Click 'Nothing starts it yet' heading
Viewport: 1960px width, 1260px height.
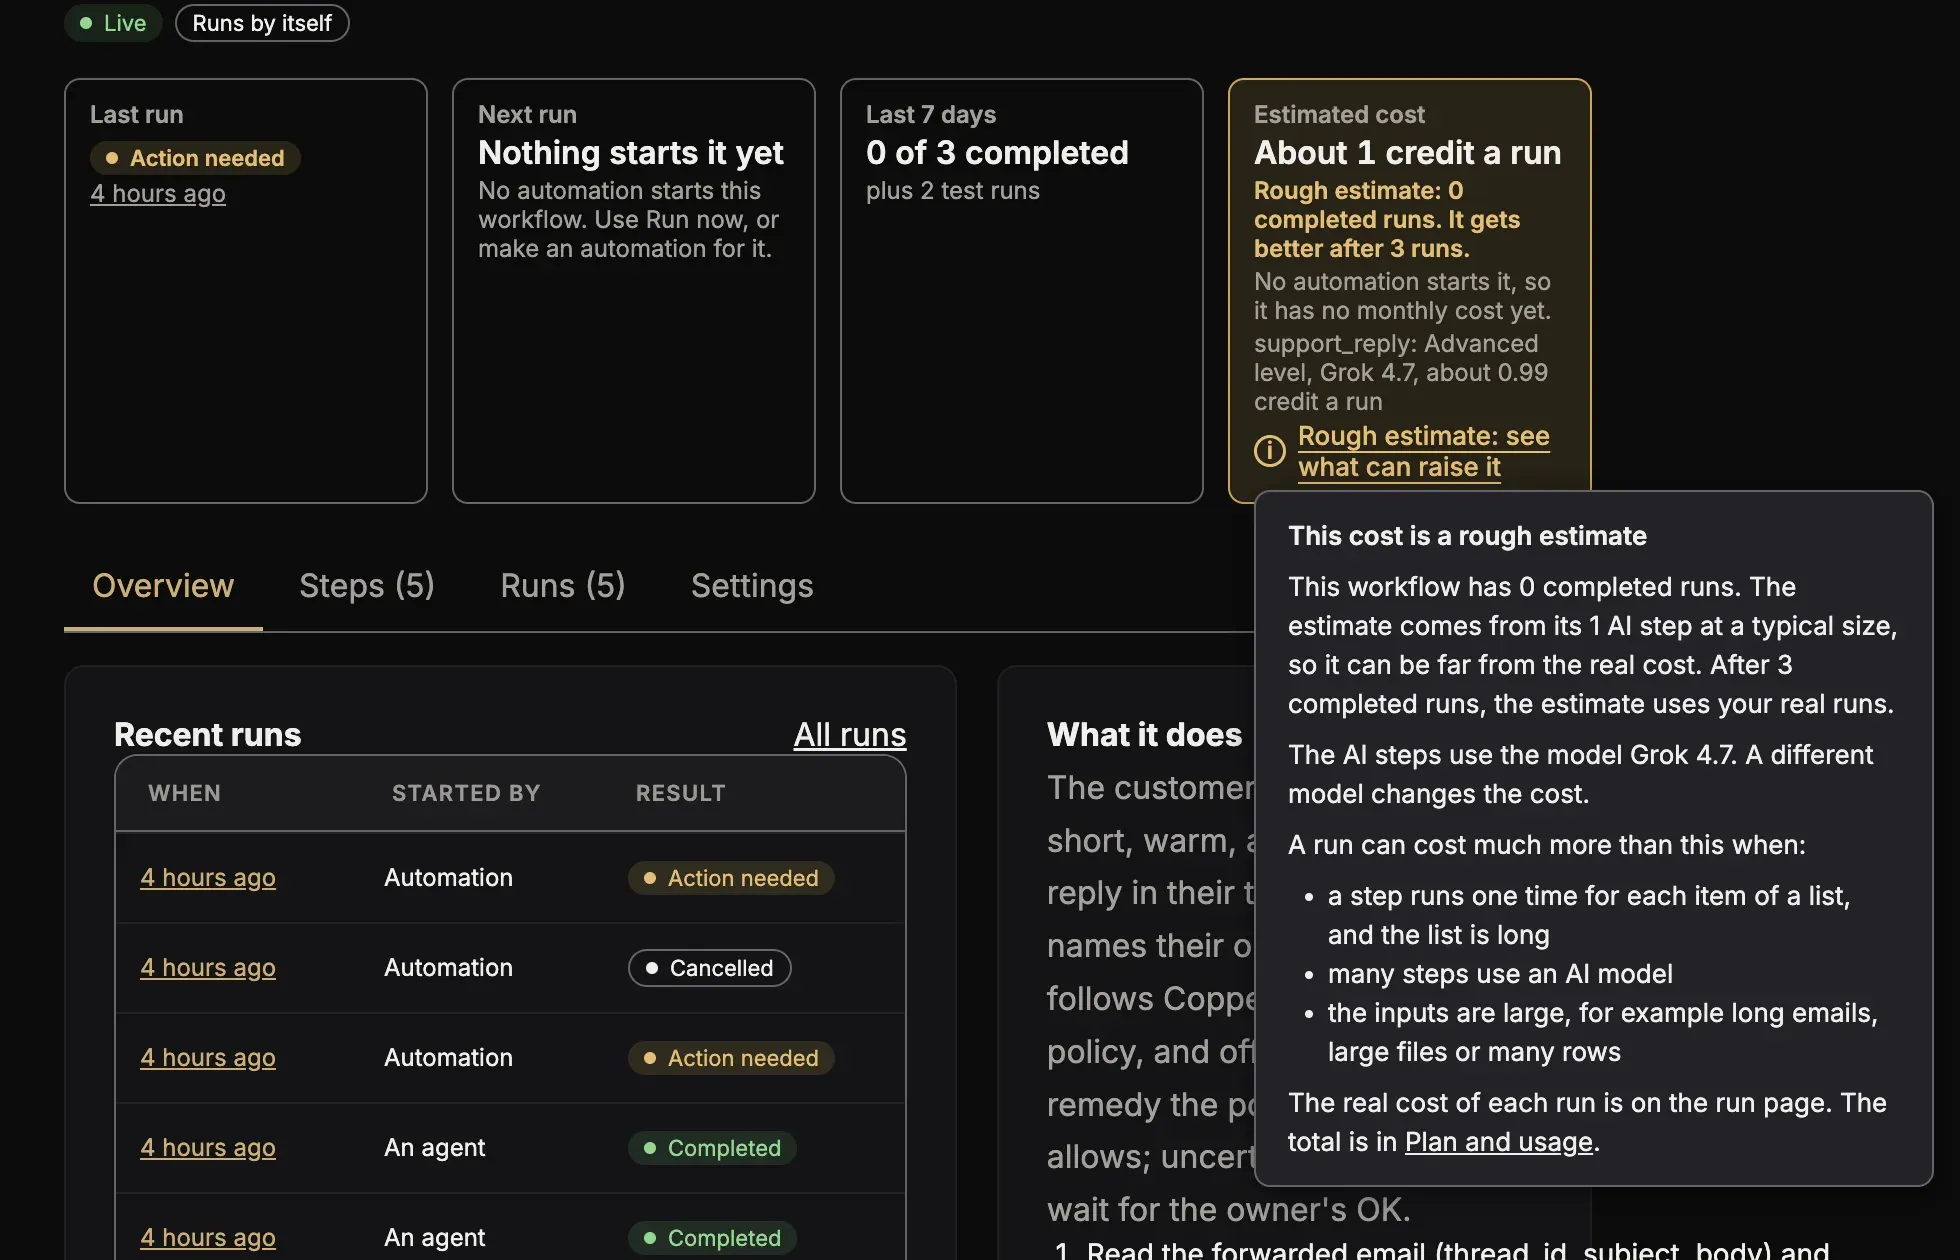[x=631, y=153]
